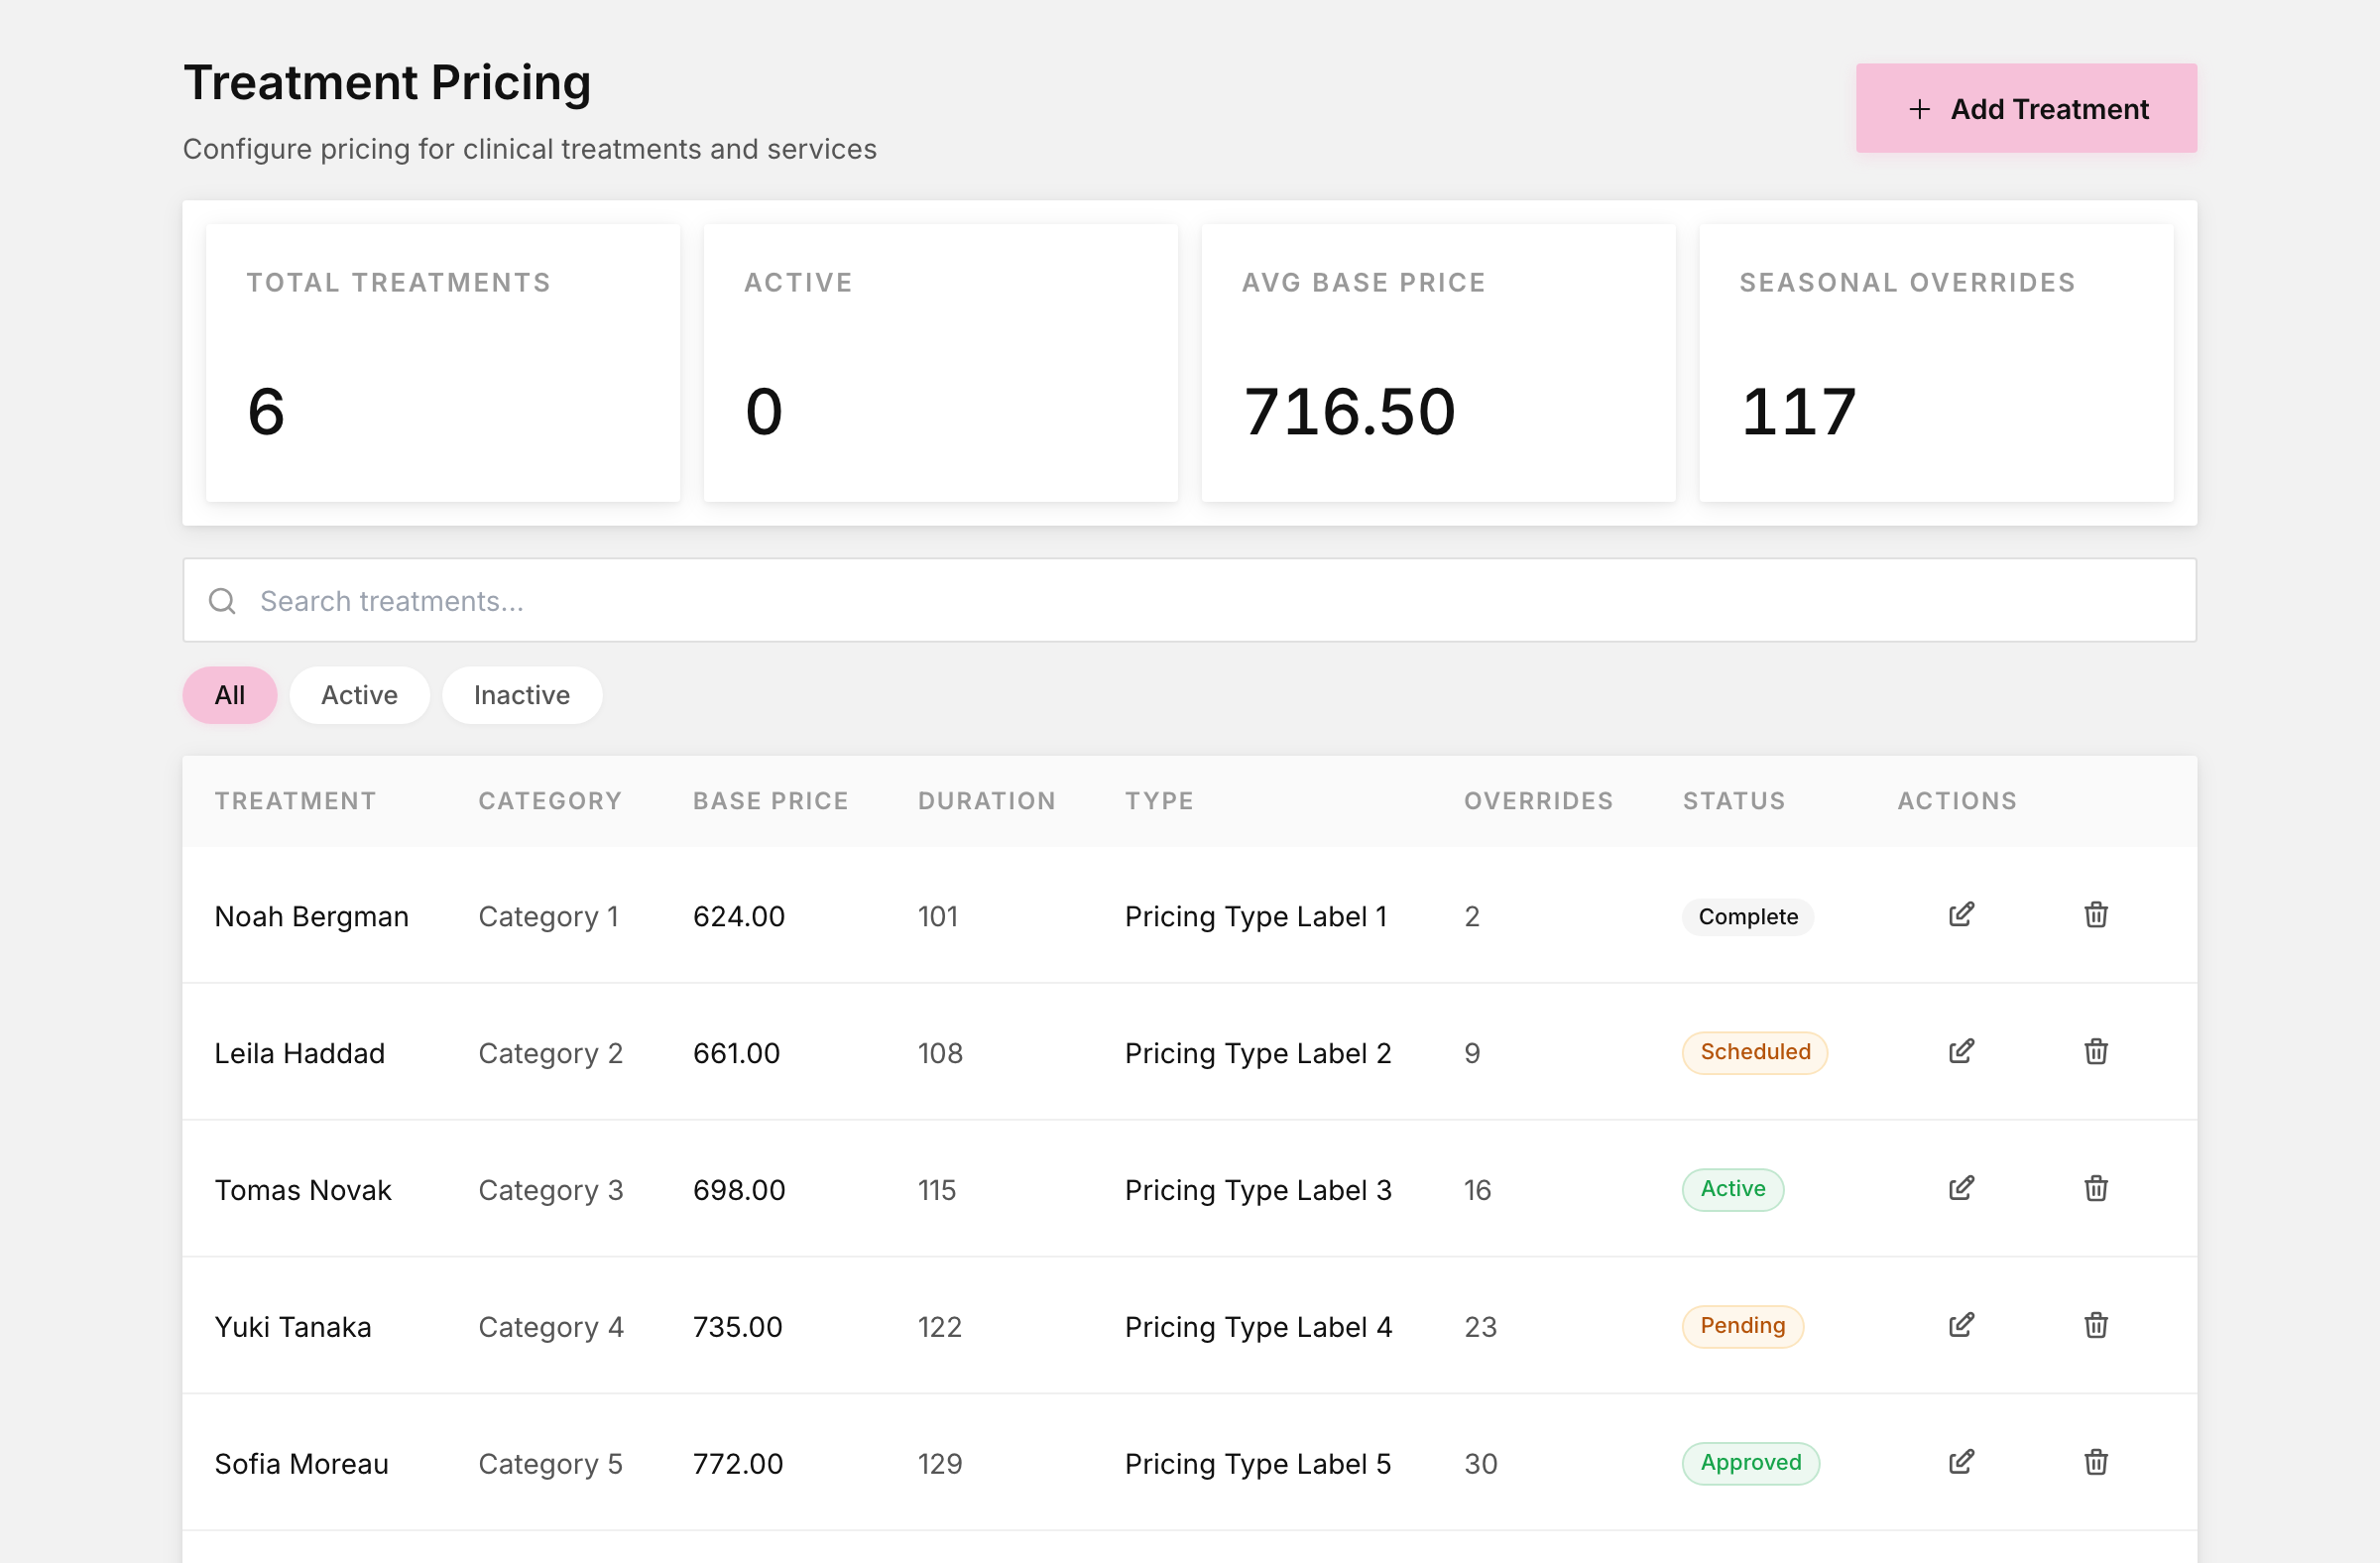Delete the Noah Bergman treatment
Viewport: 2380px width, 1563px height.
pyautogui.click(x=2096, y=915)
